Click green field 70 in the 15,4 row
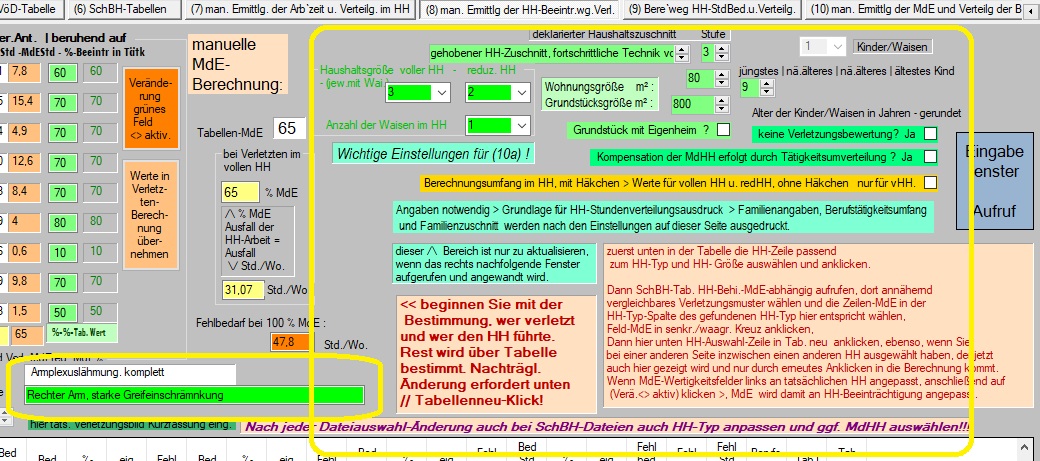Screen dimensions: 1040x461 [x=62, y=102]
